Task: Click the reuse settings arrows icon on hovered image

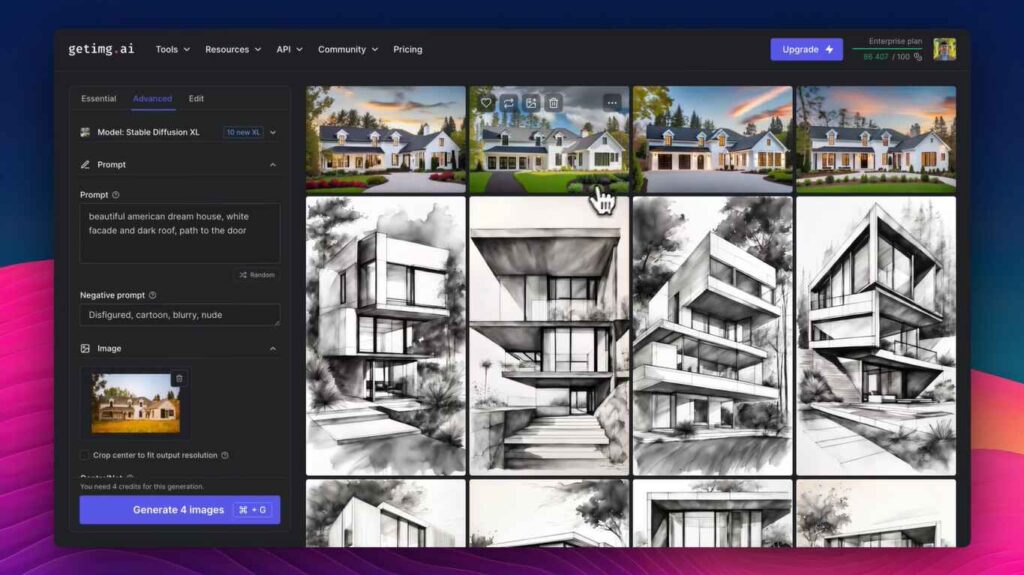Action: coord(508,103)
